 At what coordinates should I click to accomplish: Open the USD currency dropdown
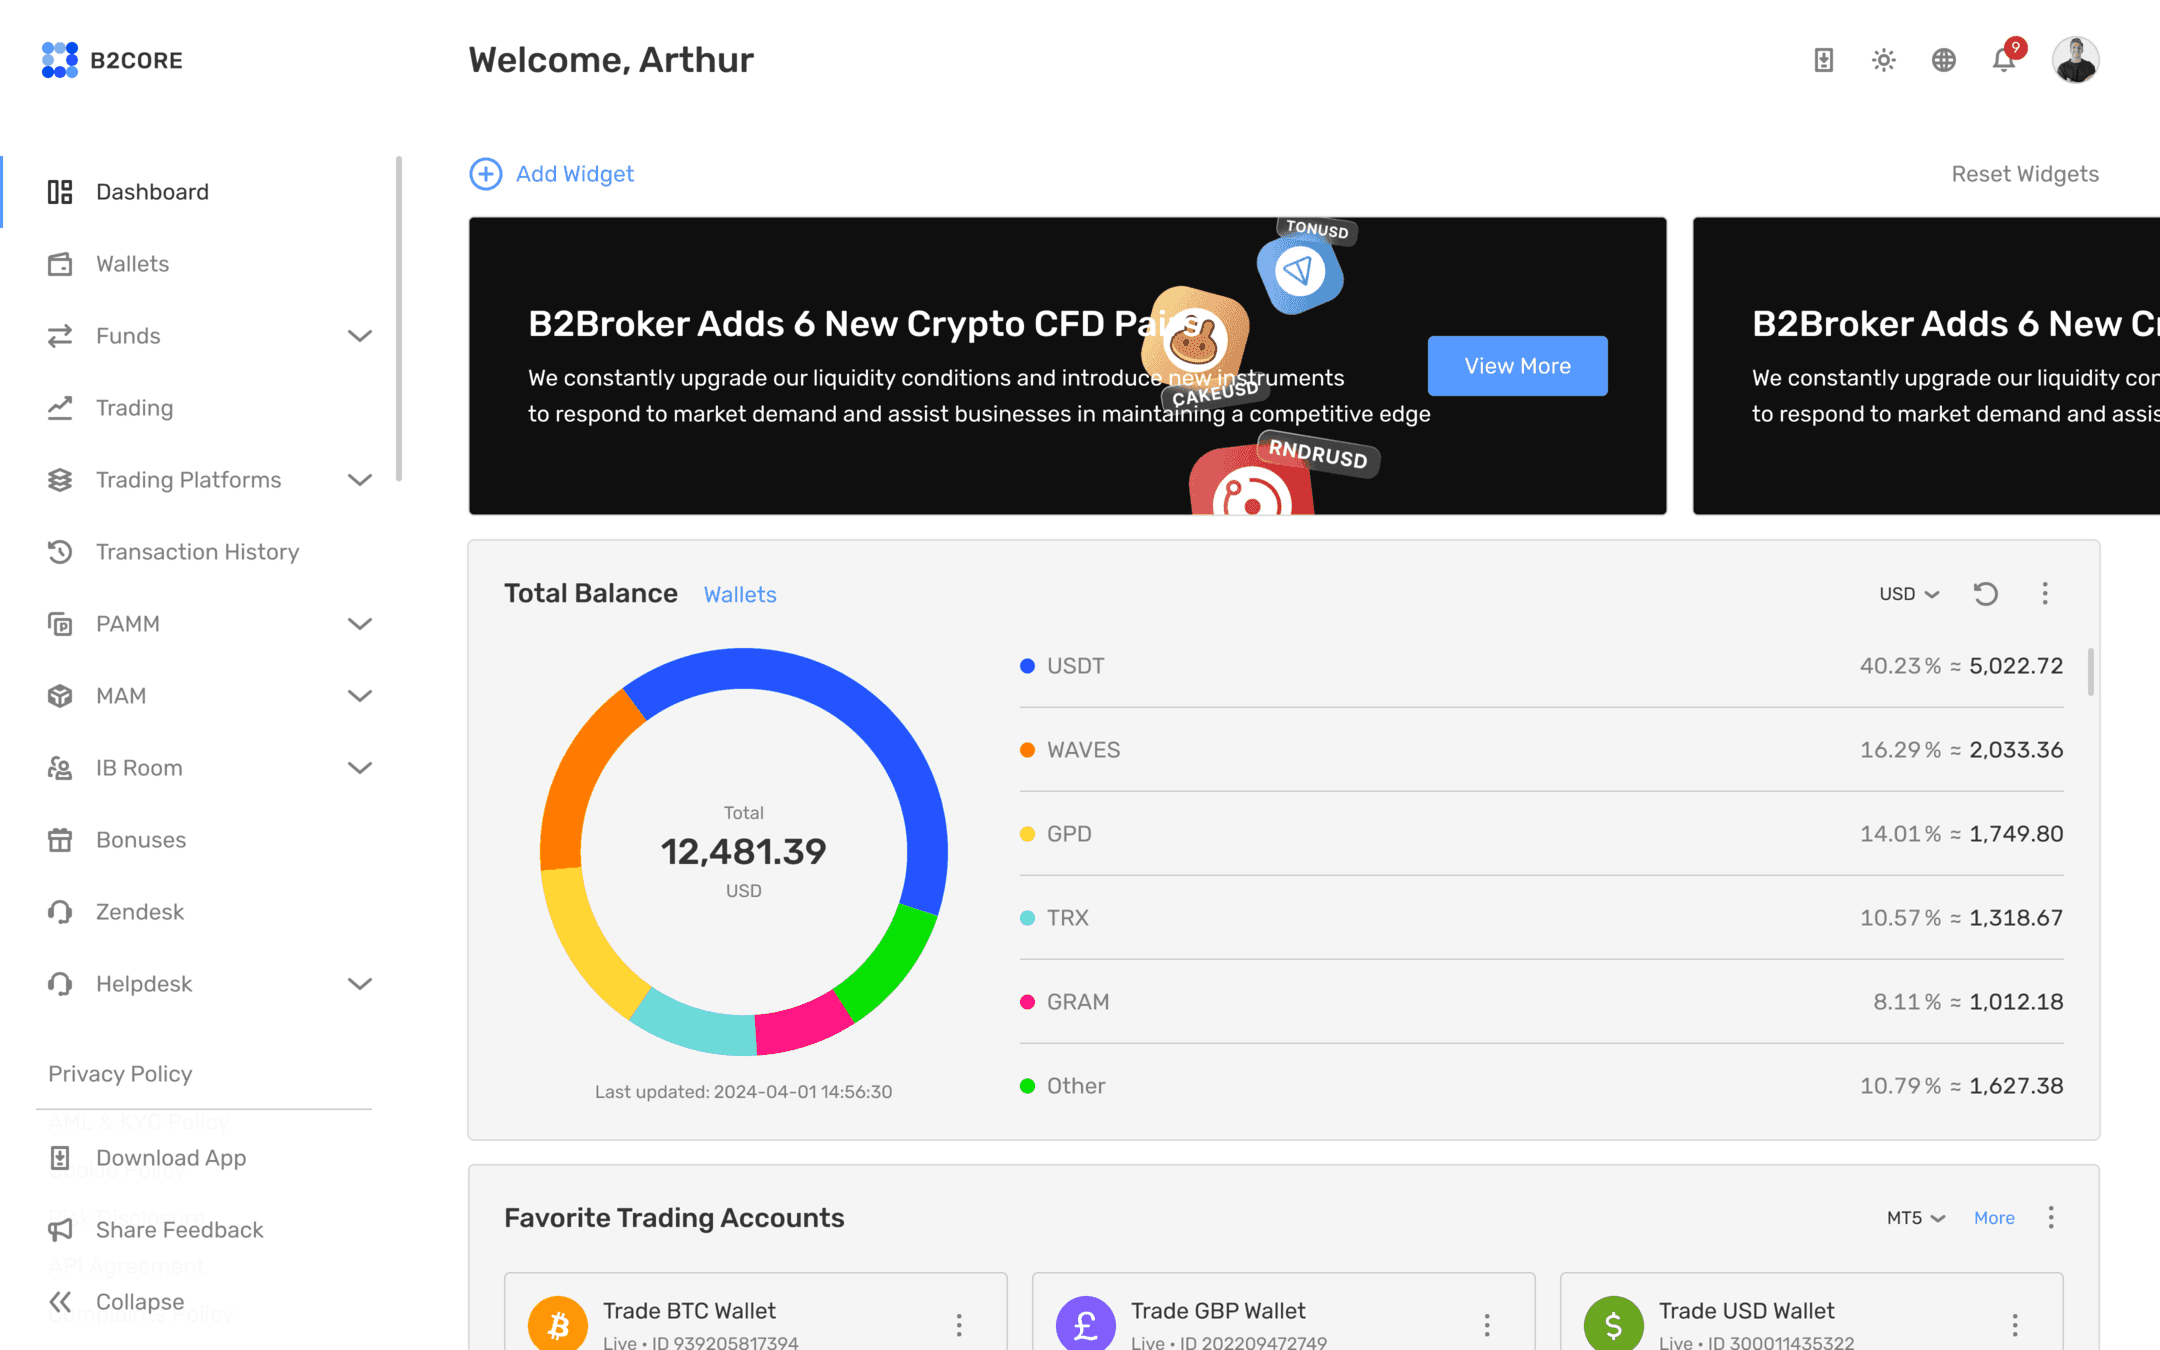tap(1908, 594)
